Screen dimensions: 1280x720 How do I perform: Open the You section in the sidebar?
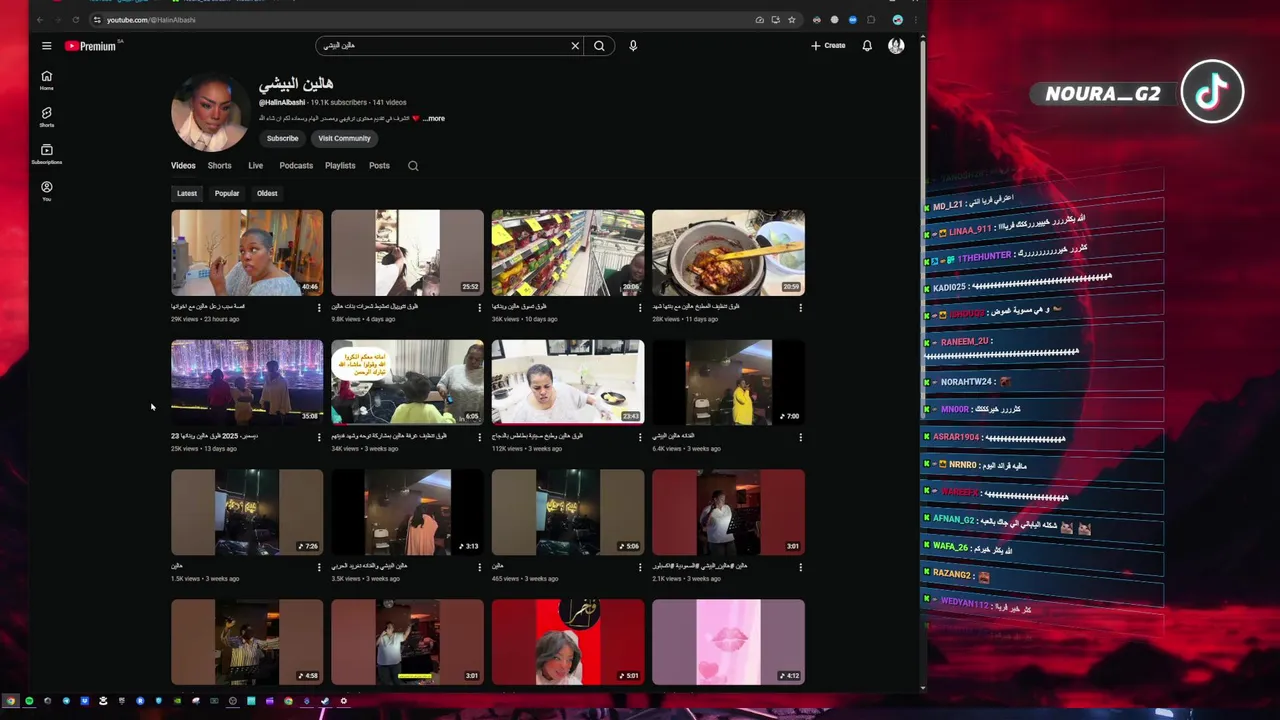[46, 191]
